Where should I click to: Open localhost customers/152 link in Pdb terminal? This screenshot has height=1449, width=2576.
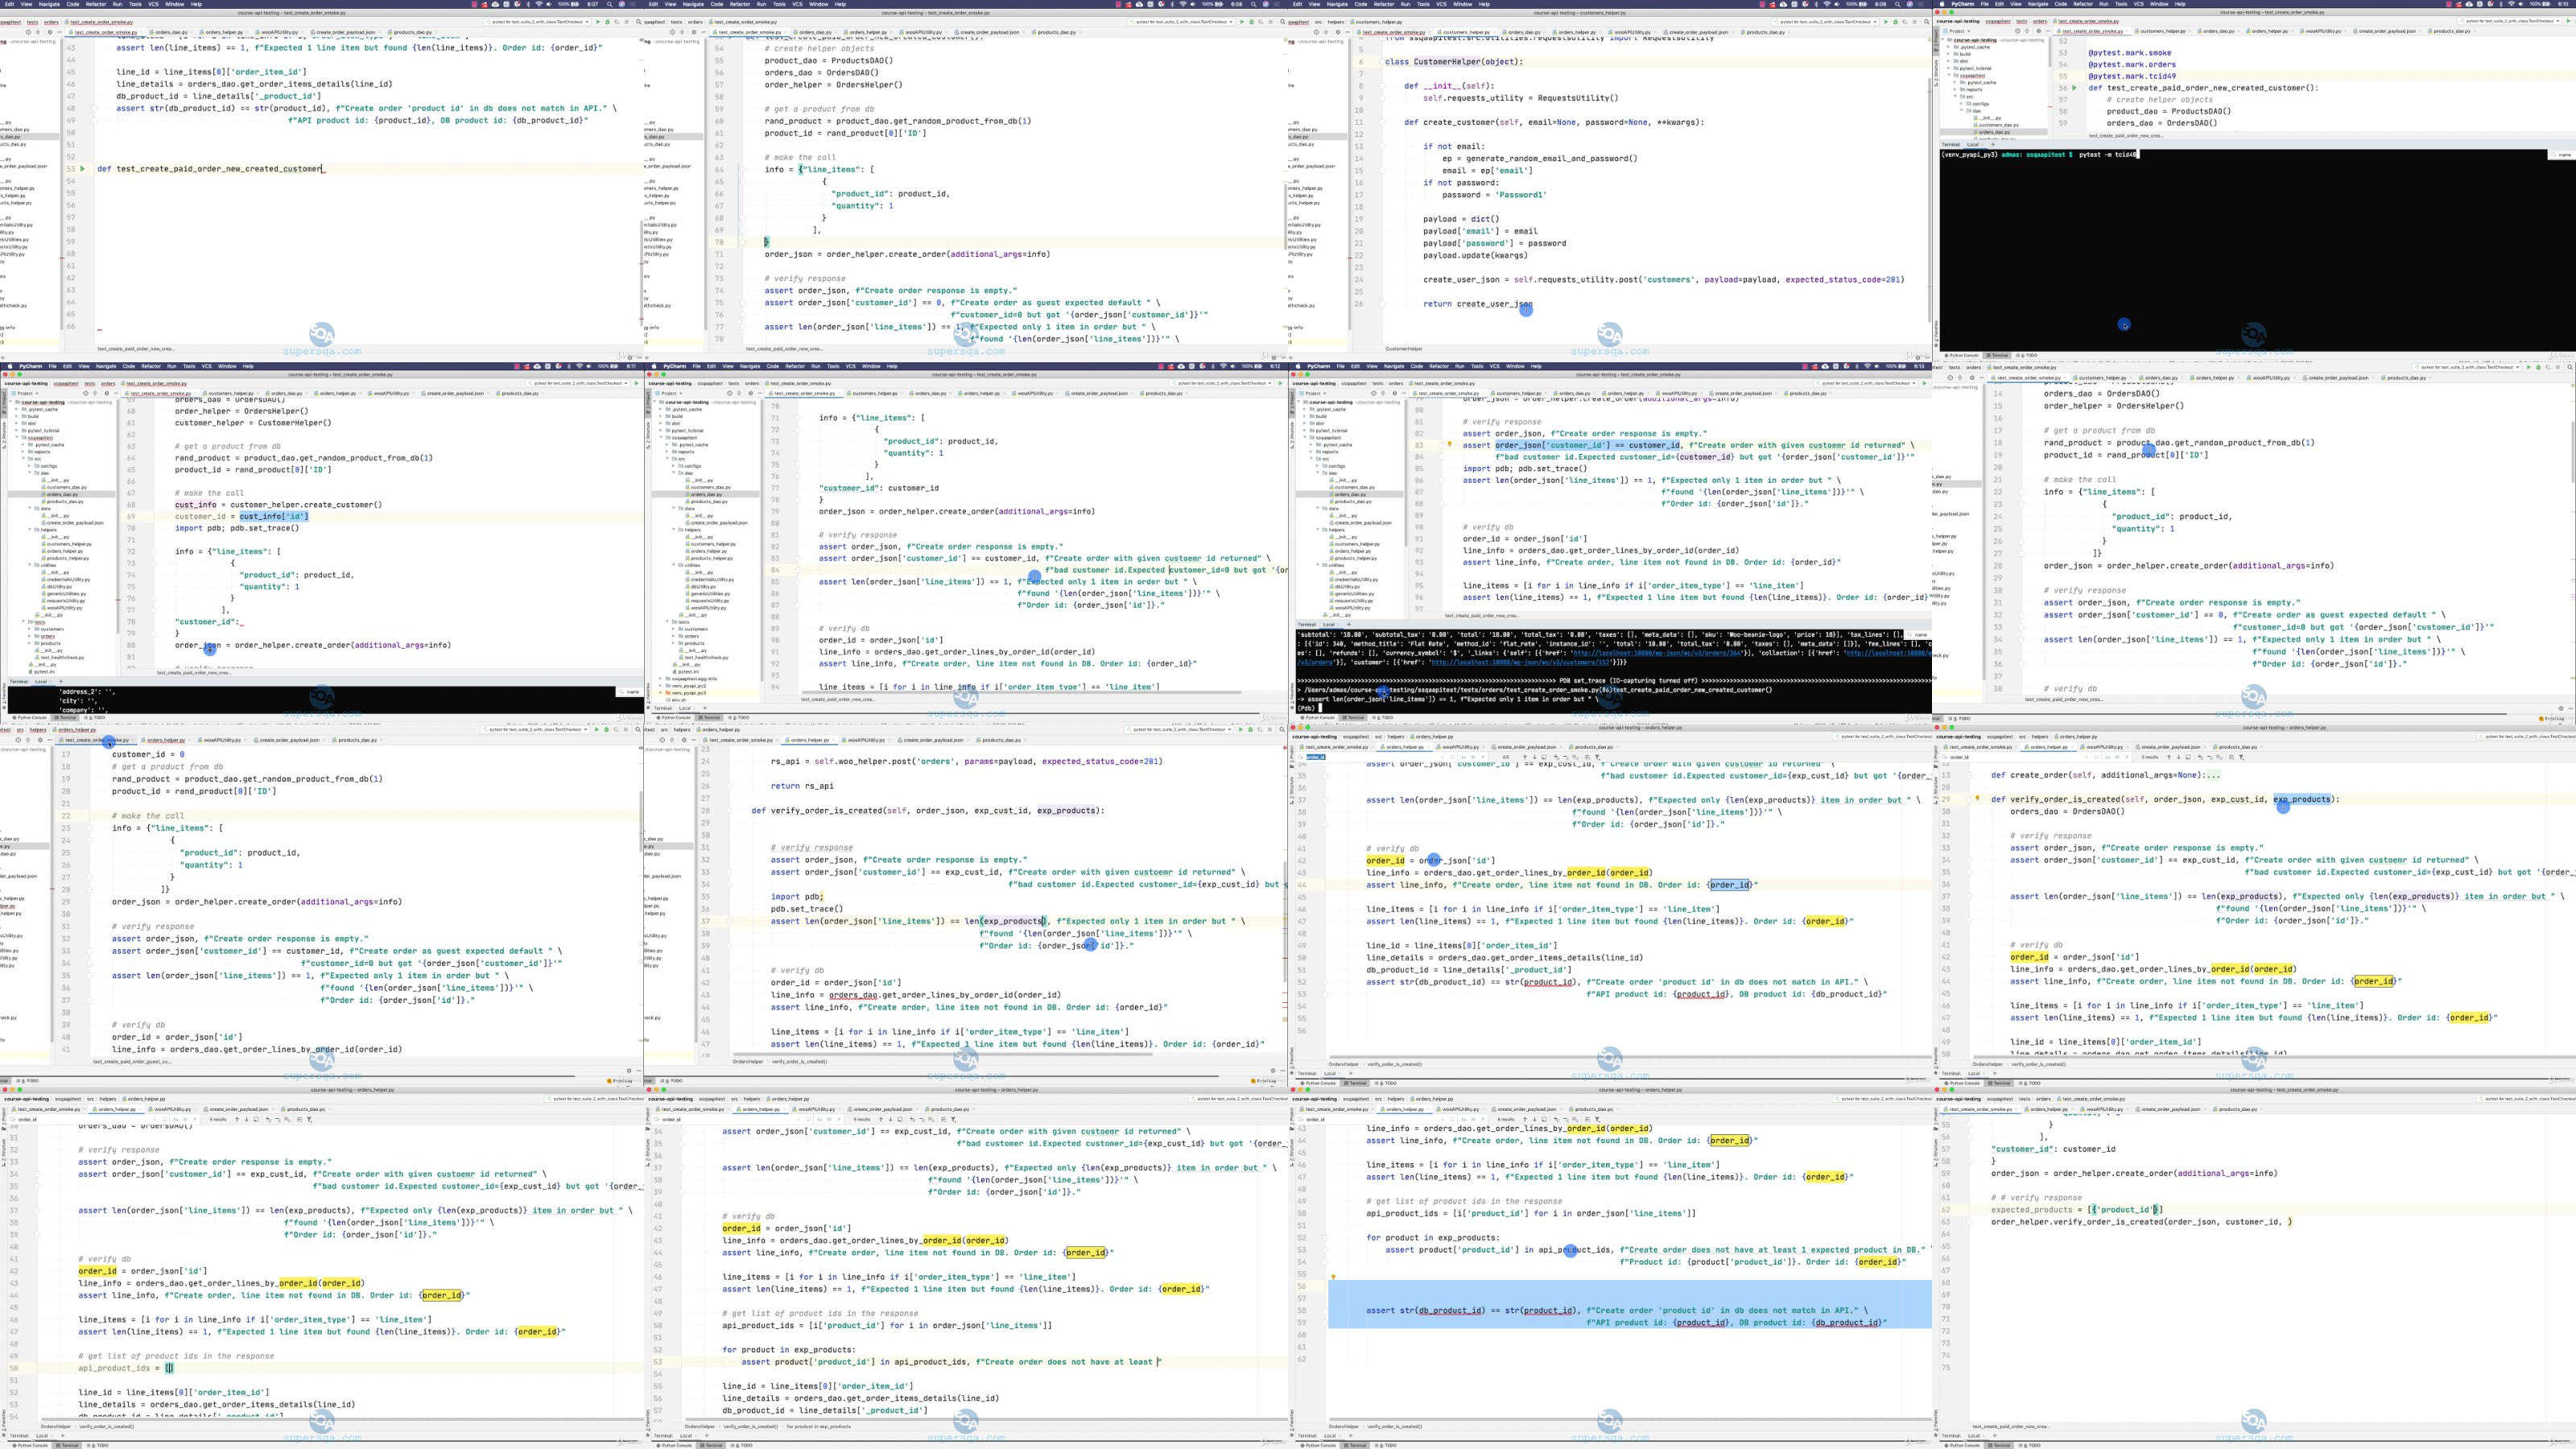coord(1521,662)
